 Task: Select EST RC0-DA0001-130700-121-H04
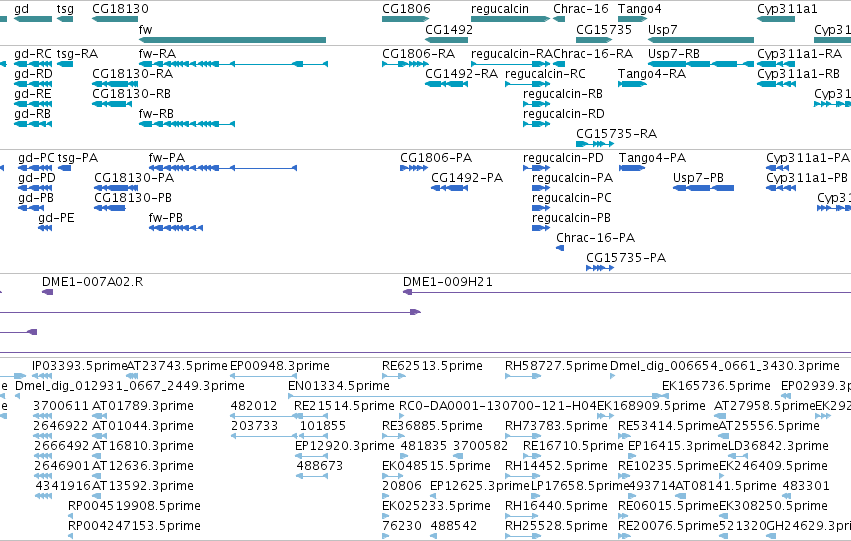click(498, 406)
